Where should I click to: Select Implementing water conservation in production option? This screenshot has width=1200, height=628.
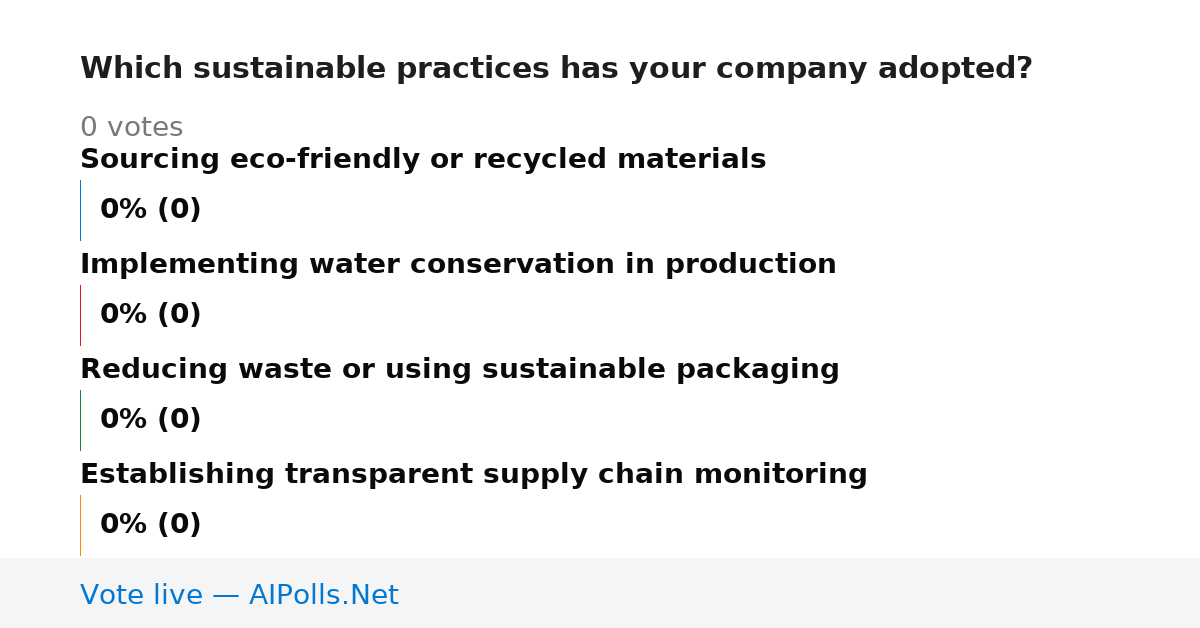[458, 265]
